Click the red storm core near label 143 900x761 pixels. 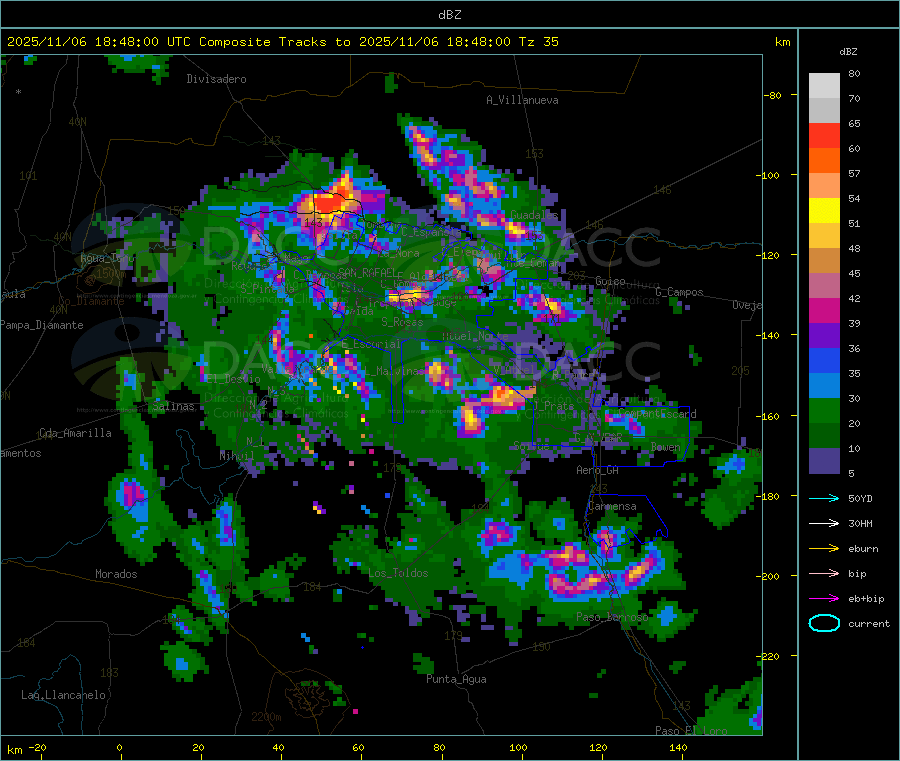[x=329, y=203]
